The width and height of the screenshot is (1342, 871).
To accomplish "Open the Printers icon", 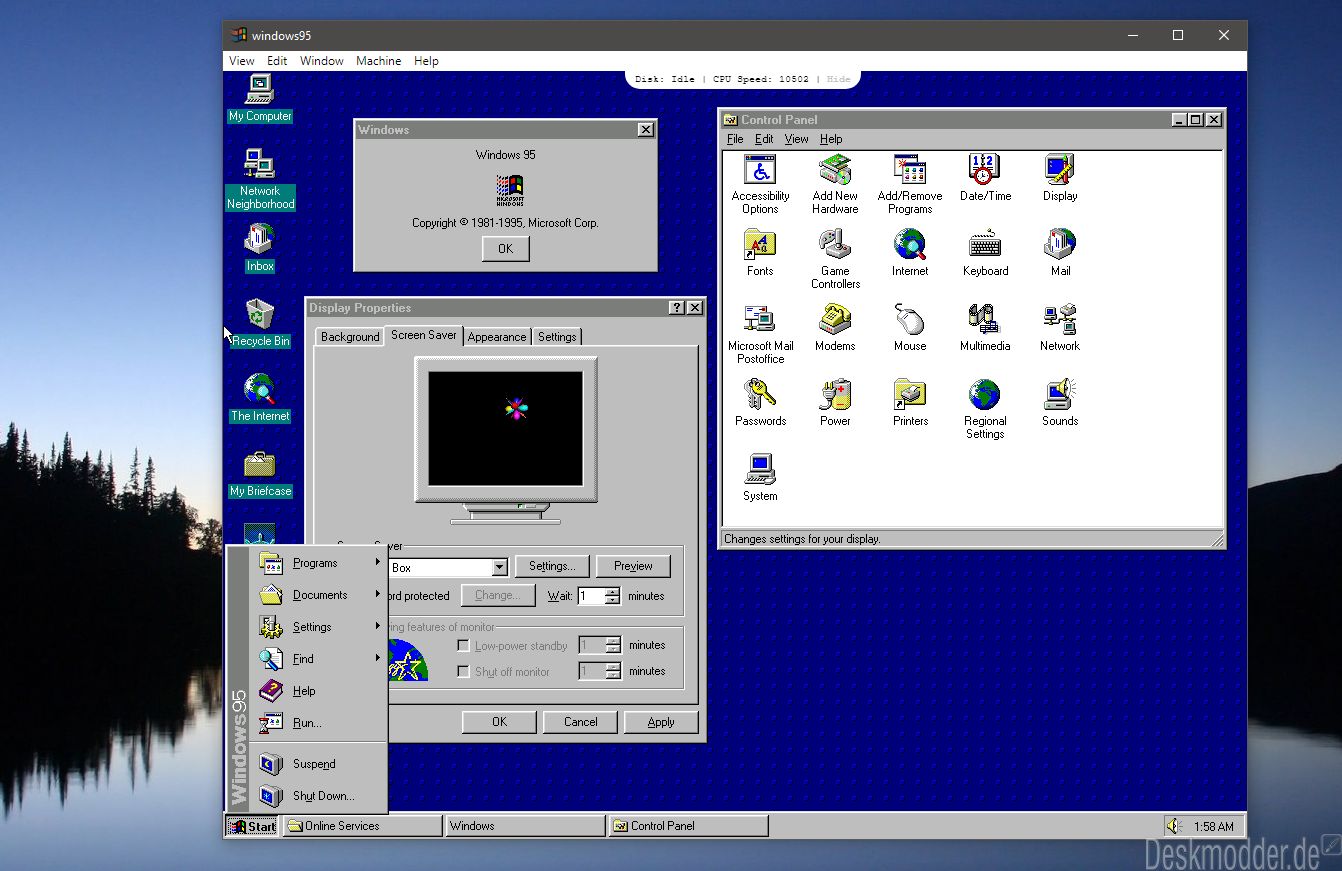I will coord(910,403).
